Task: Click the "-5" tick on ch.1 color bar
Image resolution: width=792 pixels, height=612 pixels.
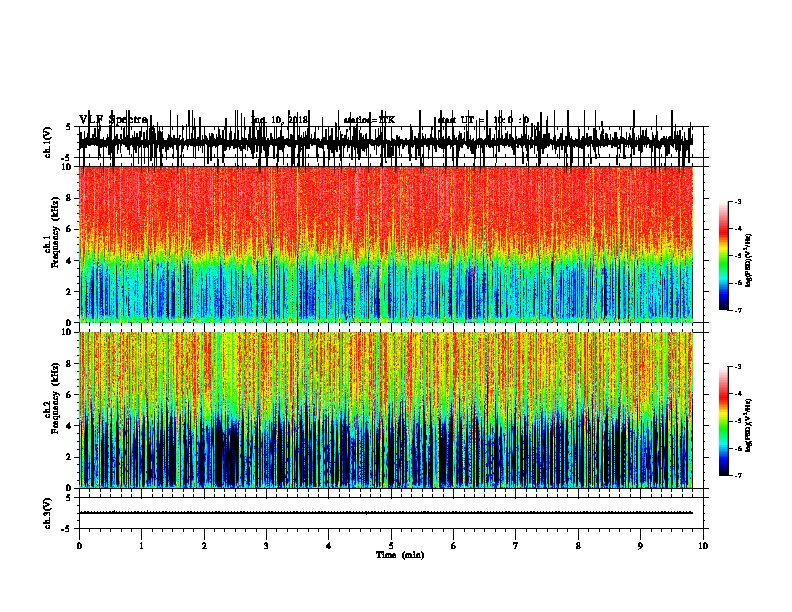Action: tap(737, 256)
